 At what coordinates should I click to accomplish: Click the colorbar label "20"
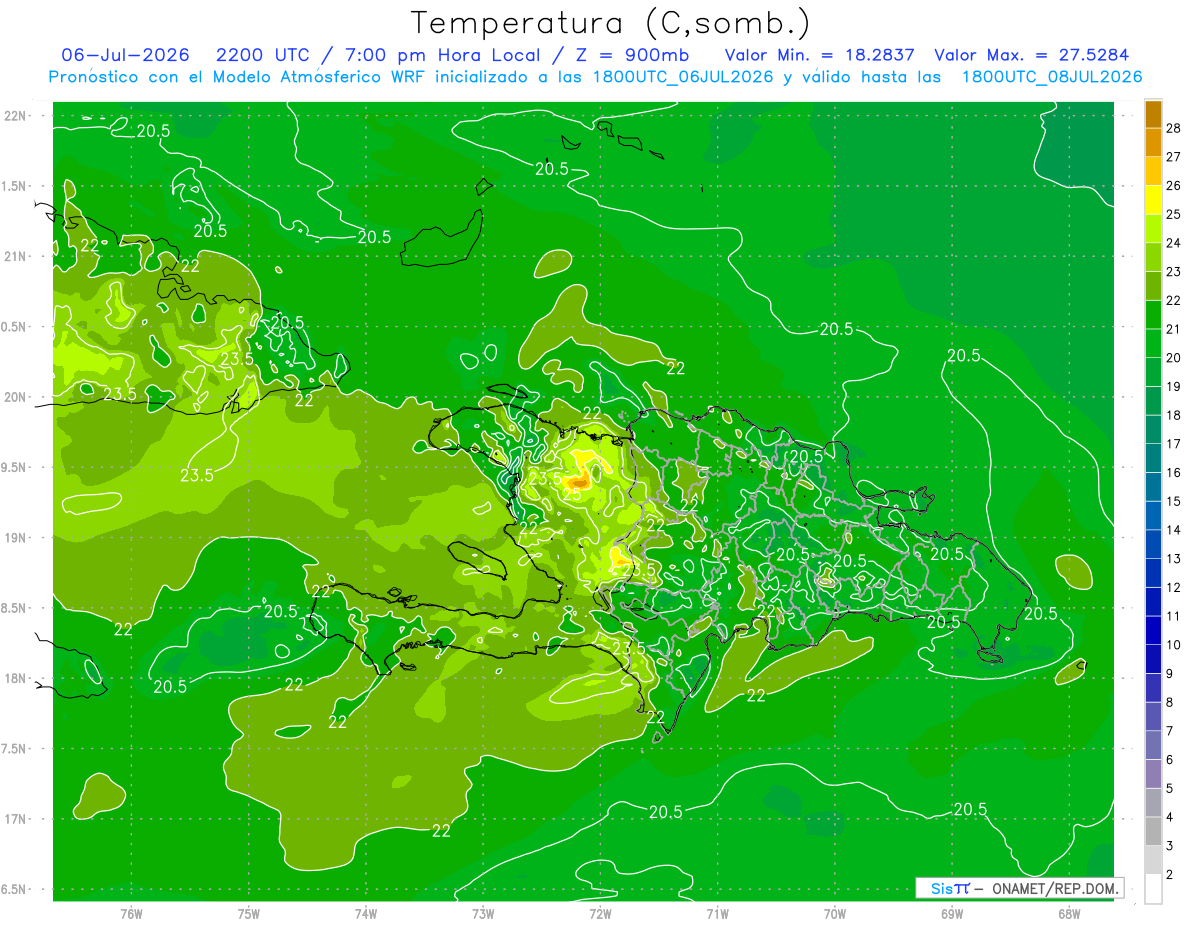pyautogui.click(x=1174, y=358)
